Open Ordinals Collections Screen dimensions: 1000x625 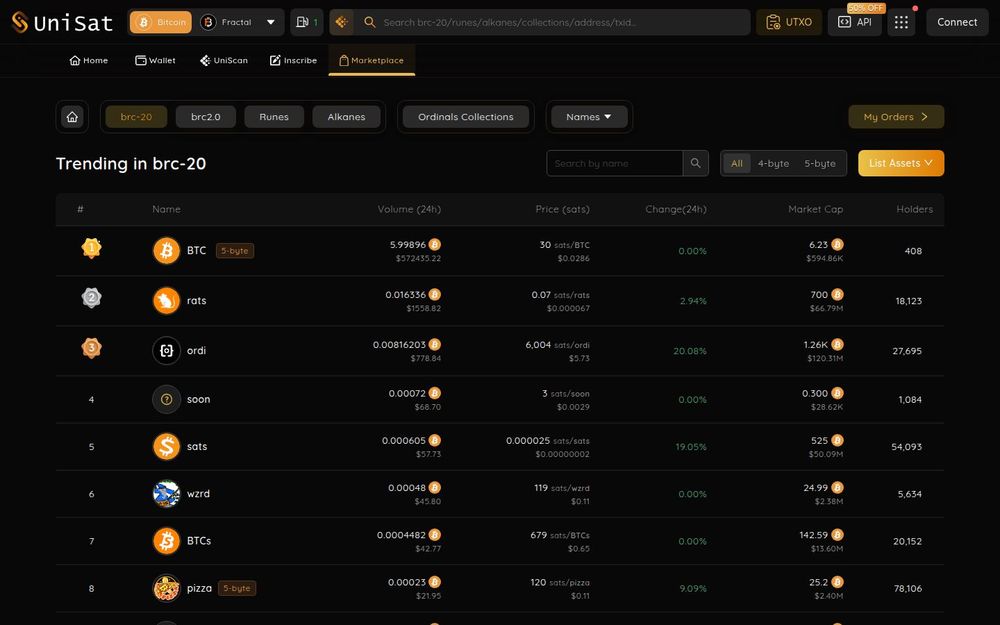(x=466, y=117)
